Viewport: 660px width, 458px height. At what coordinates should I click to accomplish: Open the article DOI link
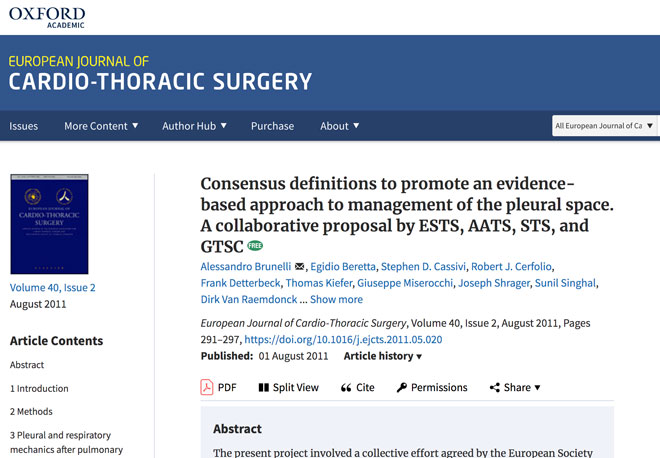[343, 340]
